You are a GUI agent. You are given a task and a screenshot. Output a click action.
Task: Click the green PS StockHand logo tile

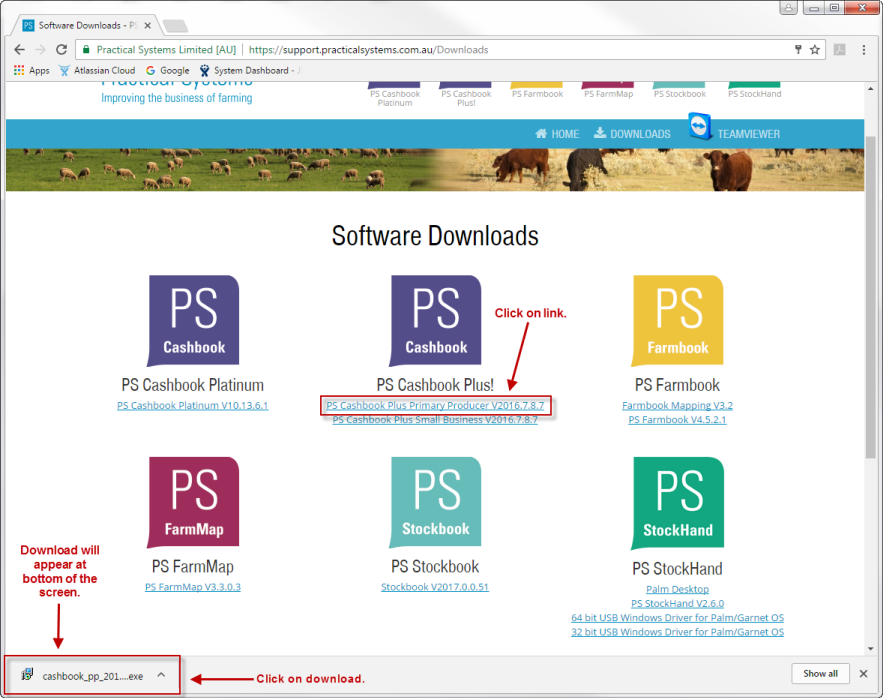click(x=677, y=503)
